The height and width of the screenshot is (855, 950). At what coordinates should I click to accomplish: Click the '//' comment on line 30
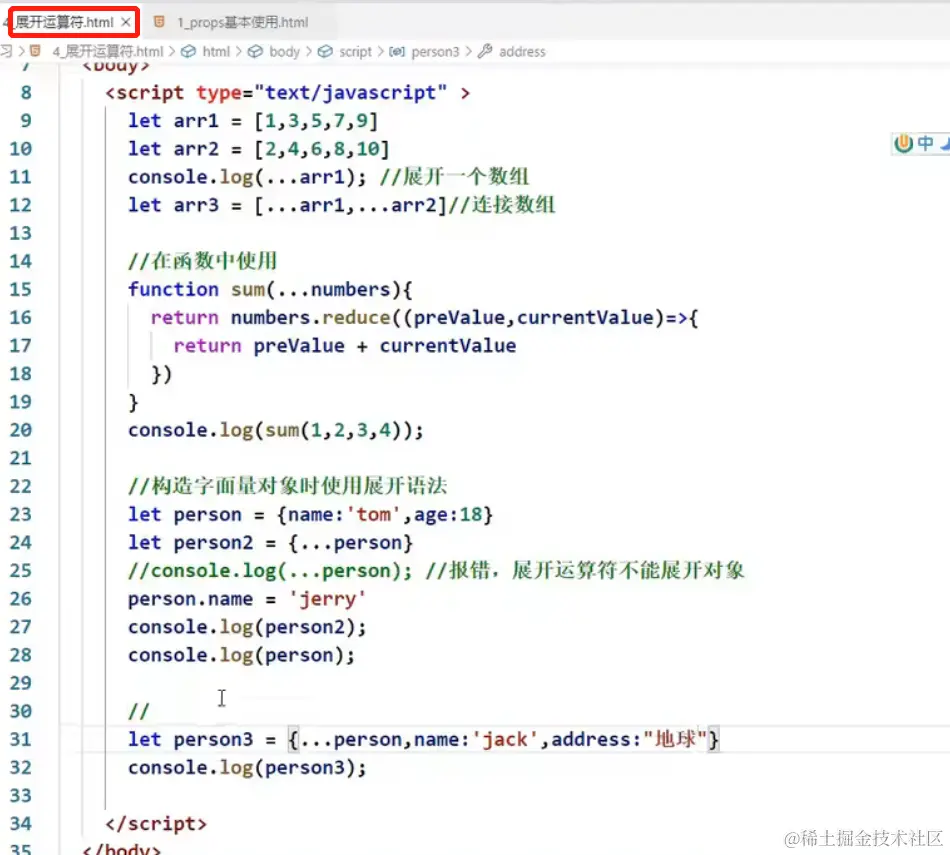tap(139, 711)
